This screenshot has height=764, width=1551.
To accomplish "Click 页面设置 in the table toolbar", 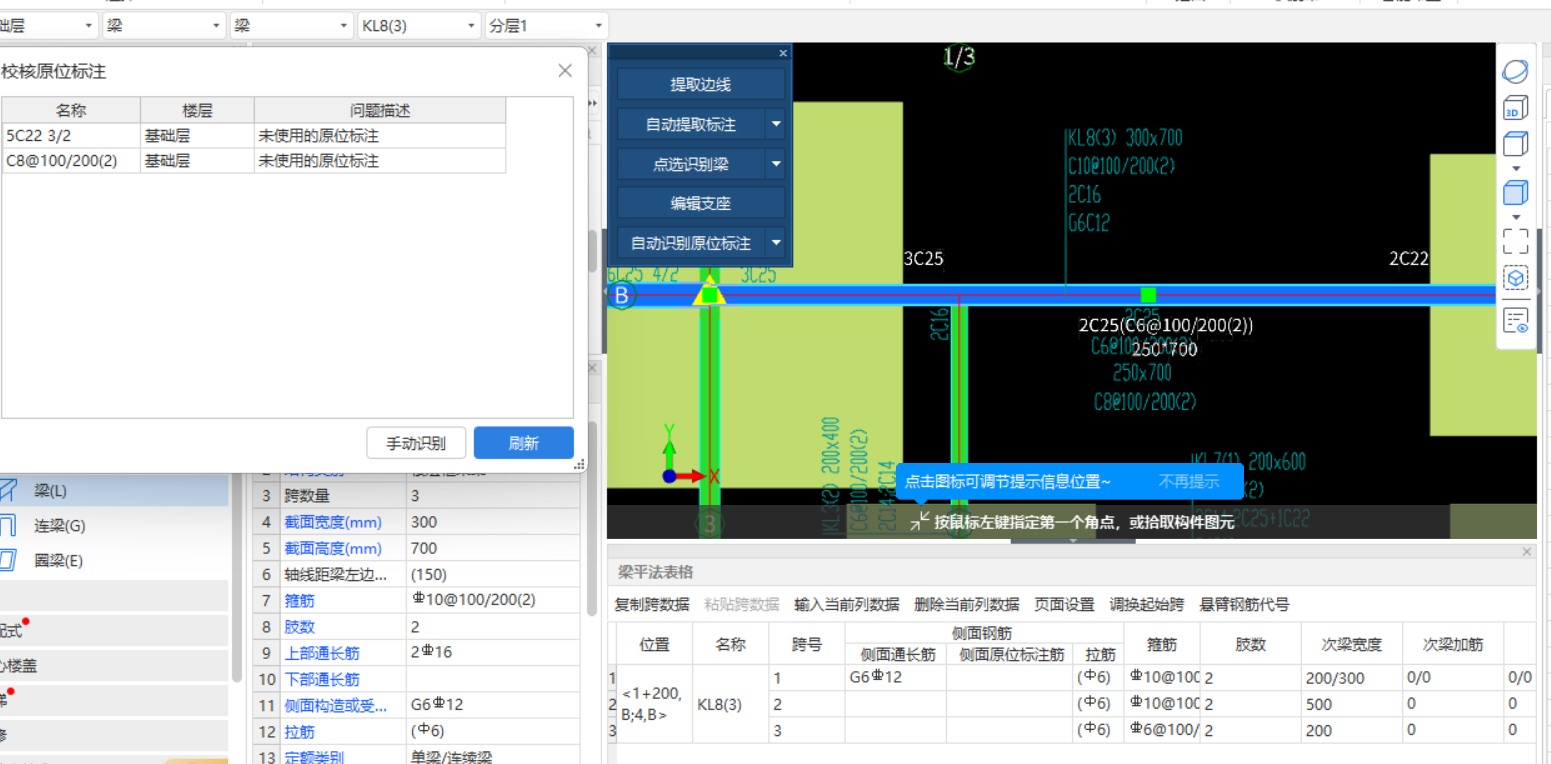I will click(1064, 604).
